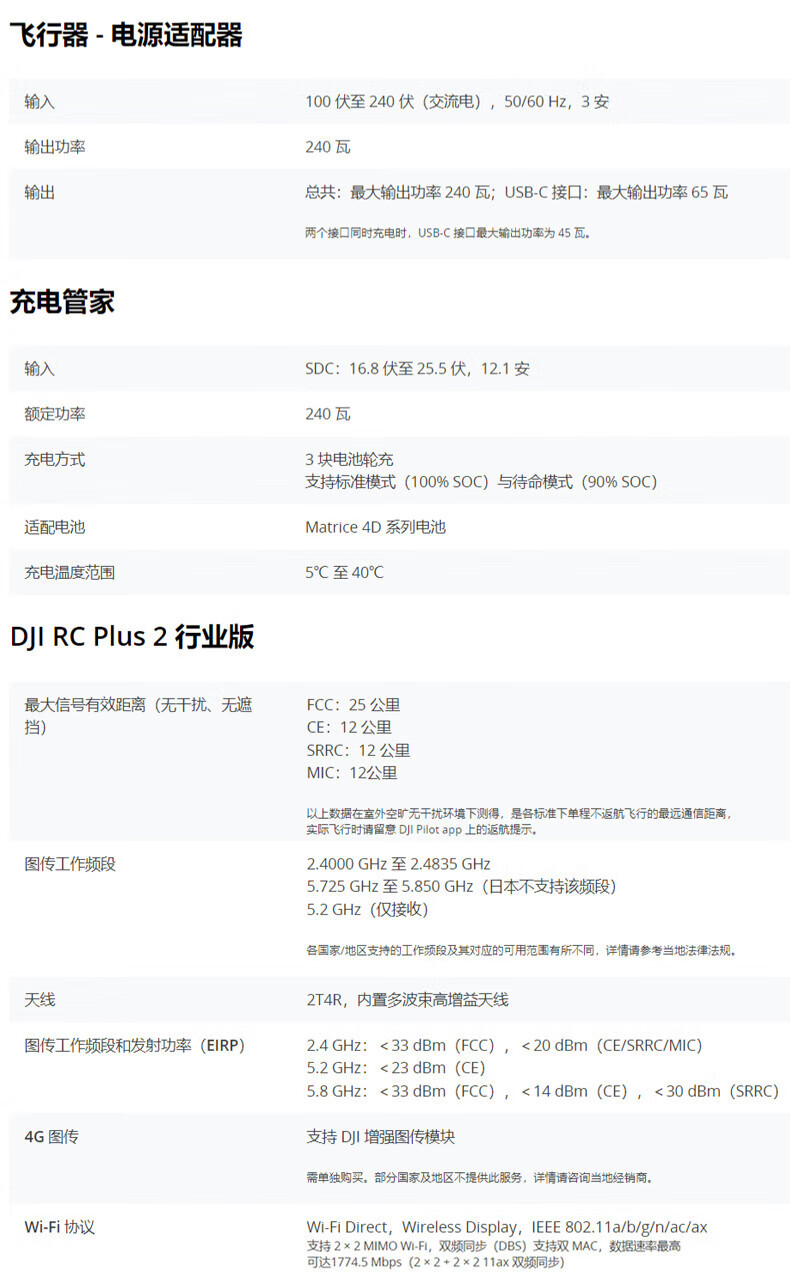This screenshot has width=790, height=1272.
Task: Click the '适配电池' label
Action: pos(55,527)
